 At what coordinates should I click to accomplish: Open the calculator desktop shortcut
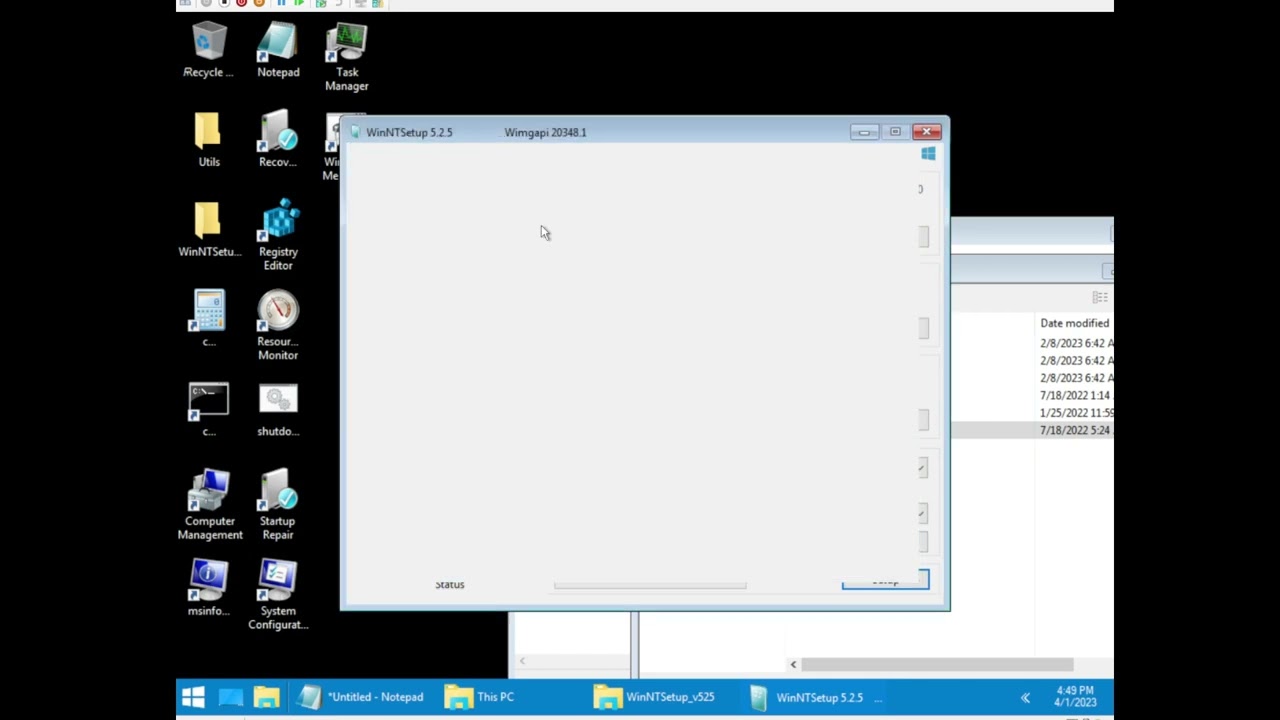point(208,320)
